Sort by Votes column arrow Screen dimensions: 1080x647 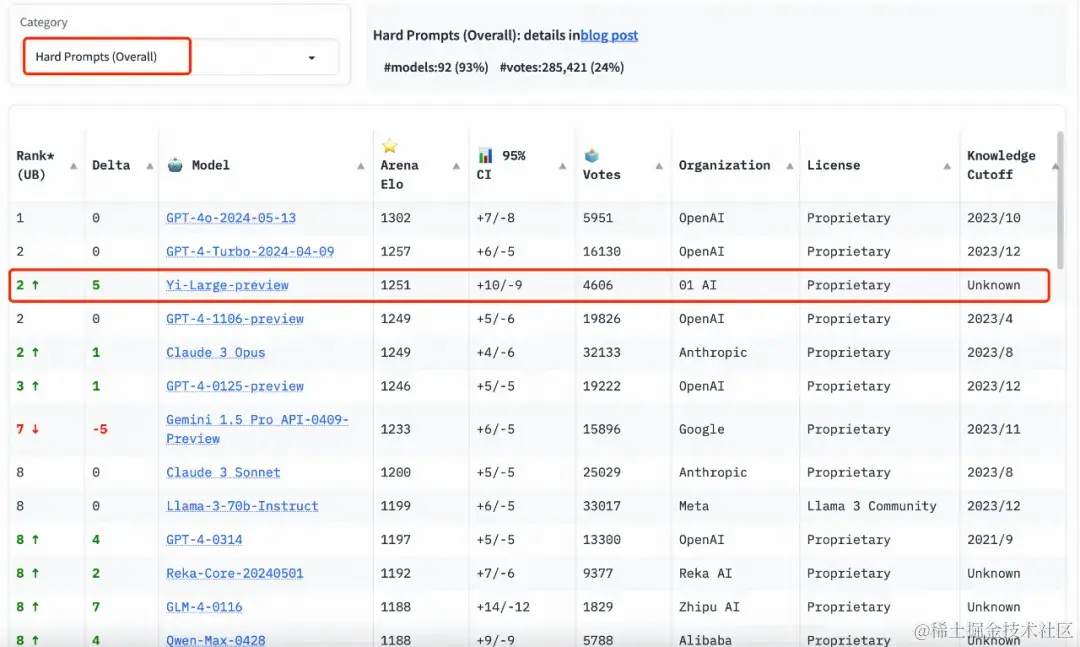pos(658,166)
